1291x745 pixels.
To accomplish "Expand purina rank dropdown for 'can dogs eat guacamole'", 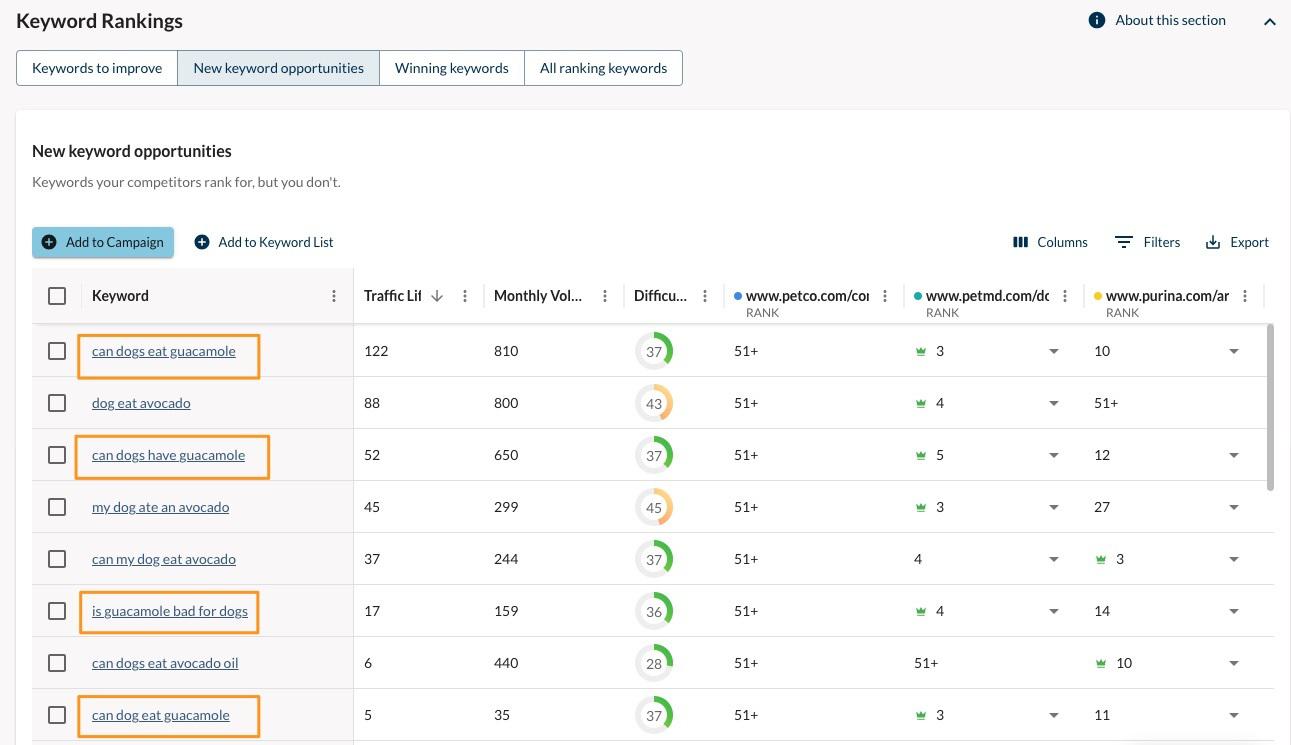I will pos(1234,351).
